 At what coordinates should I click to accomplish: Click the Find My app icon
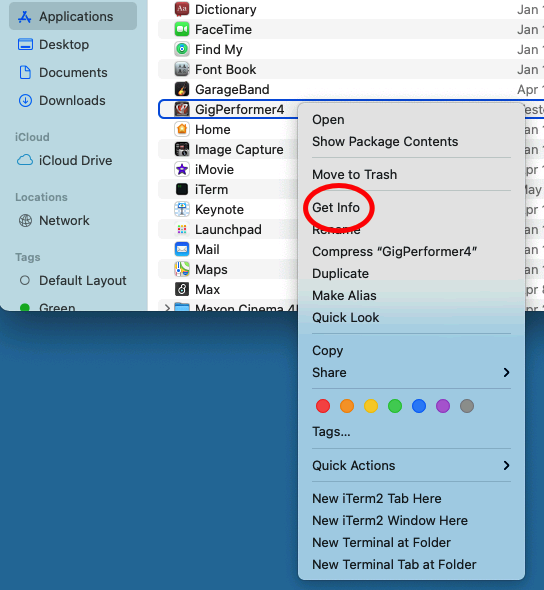pyautogui.click(x=182, y=49)
